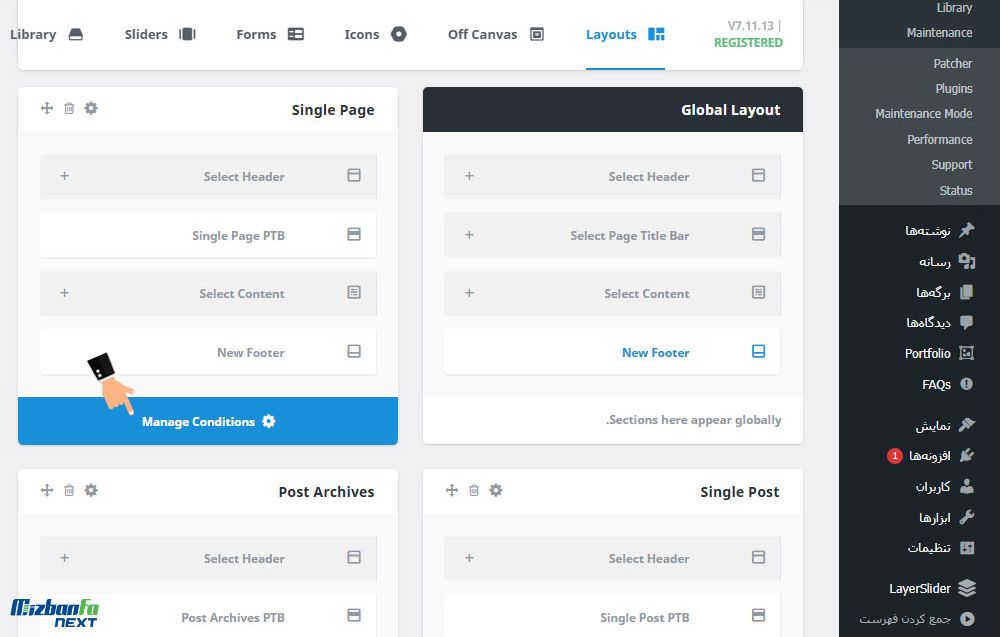The image size is (1000, 637).
Task: Delete the Single Page layout via trash icon
Action: coord(69,108)
